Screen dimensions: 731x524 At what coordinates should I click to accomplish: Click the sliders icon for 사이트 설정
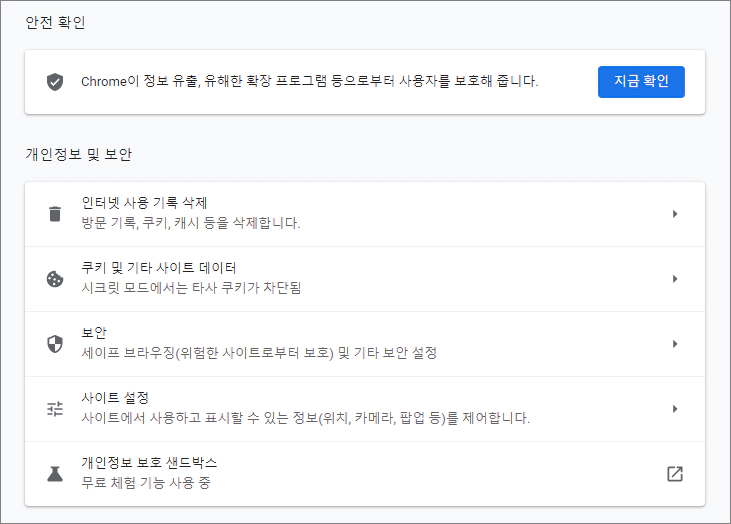pyautogui.click(x=55, y=409)
